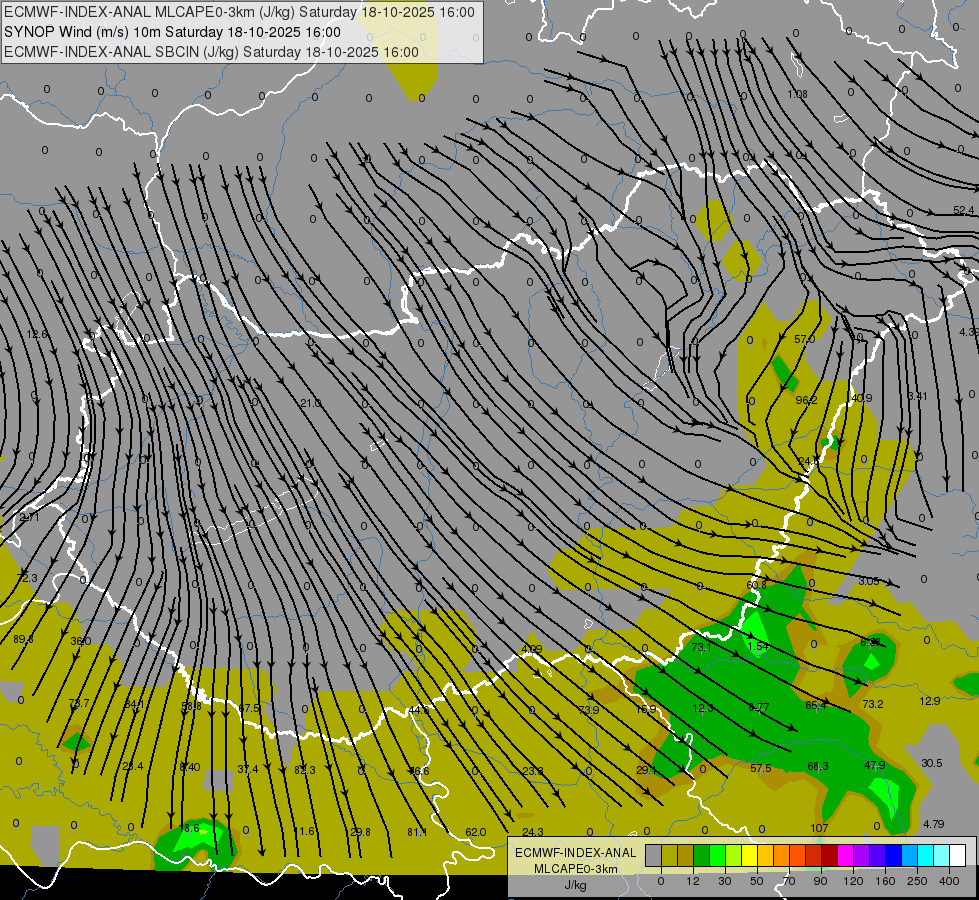
Task: Click the map value 24.3
Action: (533, 832)
